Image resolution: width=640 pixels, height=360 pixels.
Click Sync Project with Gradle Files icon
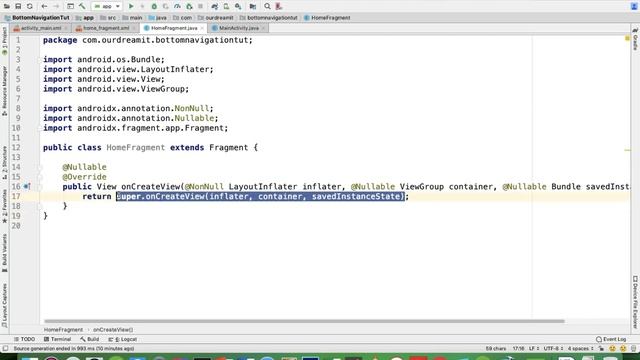[x=215, y=7]
